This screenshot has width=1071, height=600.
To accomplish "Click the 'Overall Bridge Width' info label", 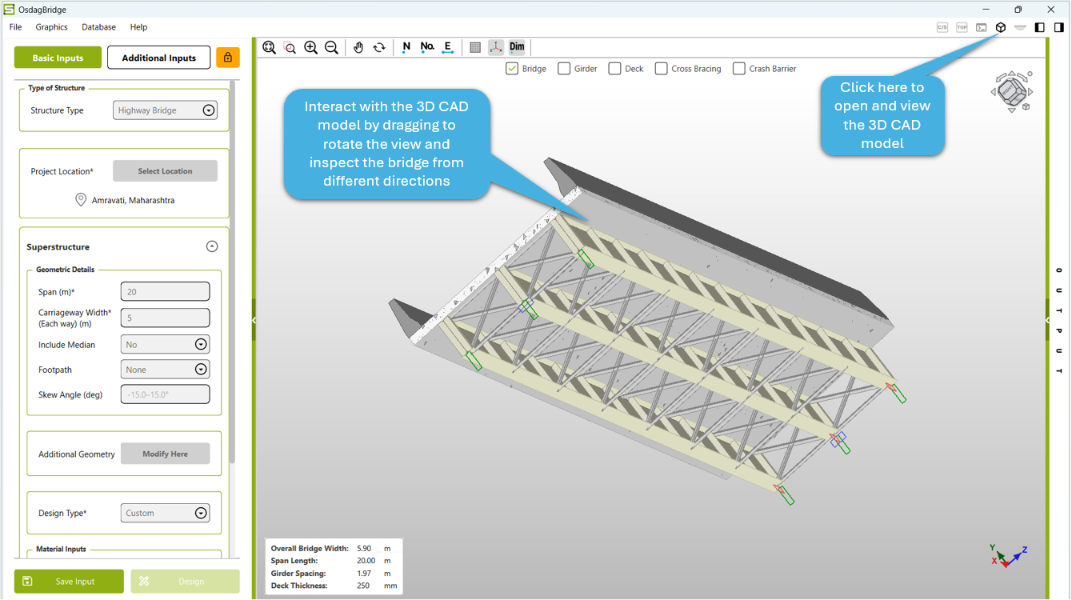I will [x=309, y=548].
